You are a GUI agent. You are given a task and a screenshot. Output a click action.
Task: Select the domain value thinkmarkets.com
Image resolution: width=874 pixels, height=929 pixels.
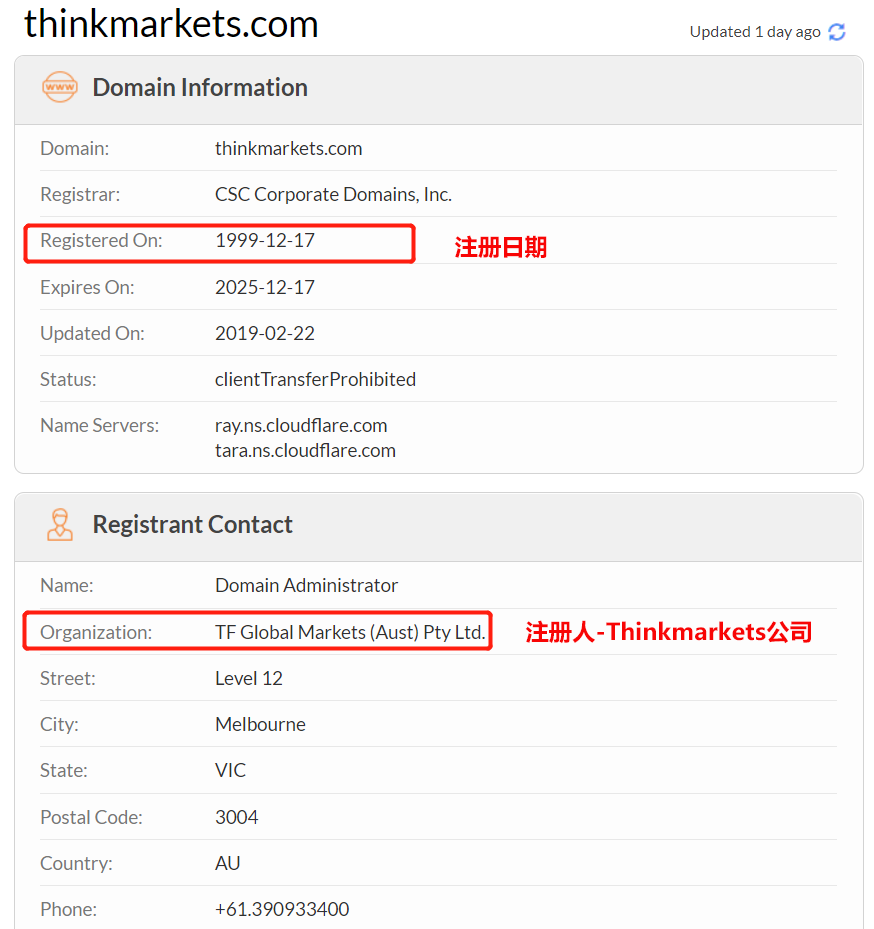289,148
